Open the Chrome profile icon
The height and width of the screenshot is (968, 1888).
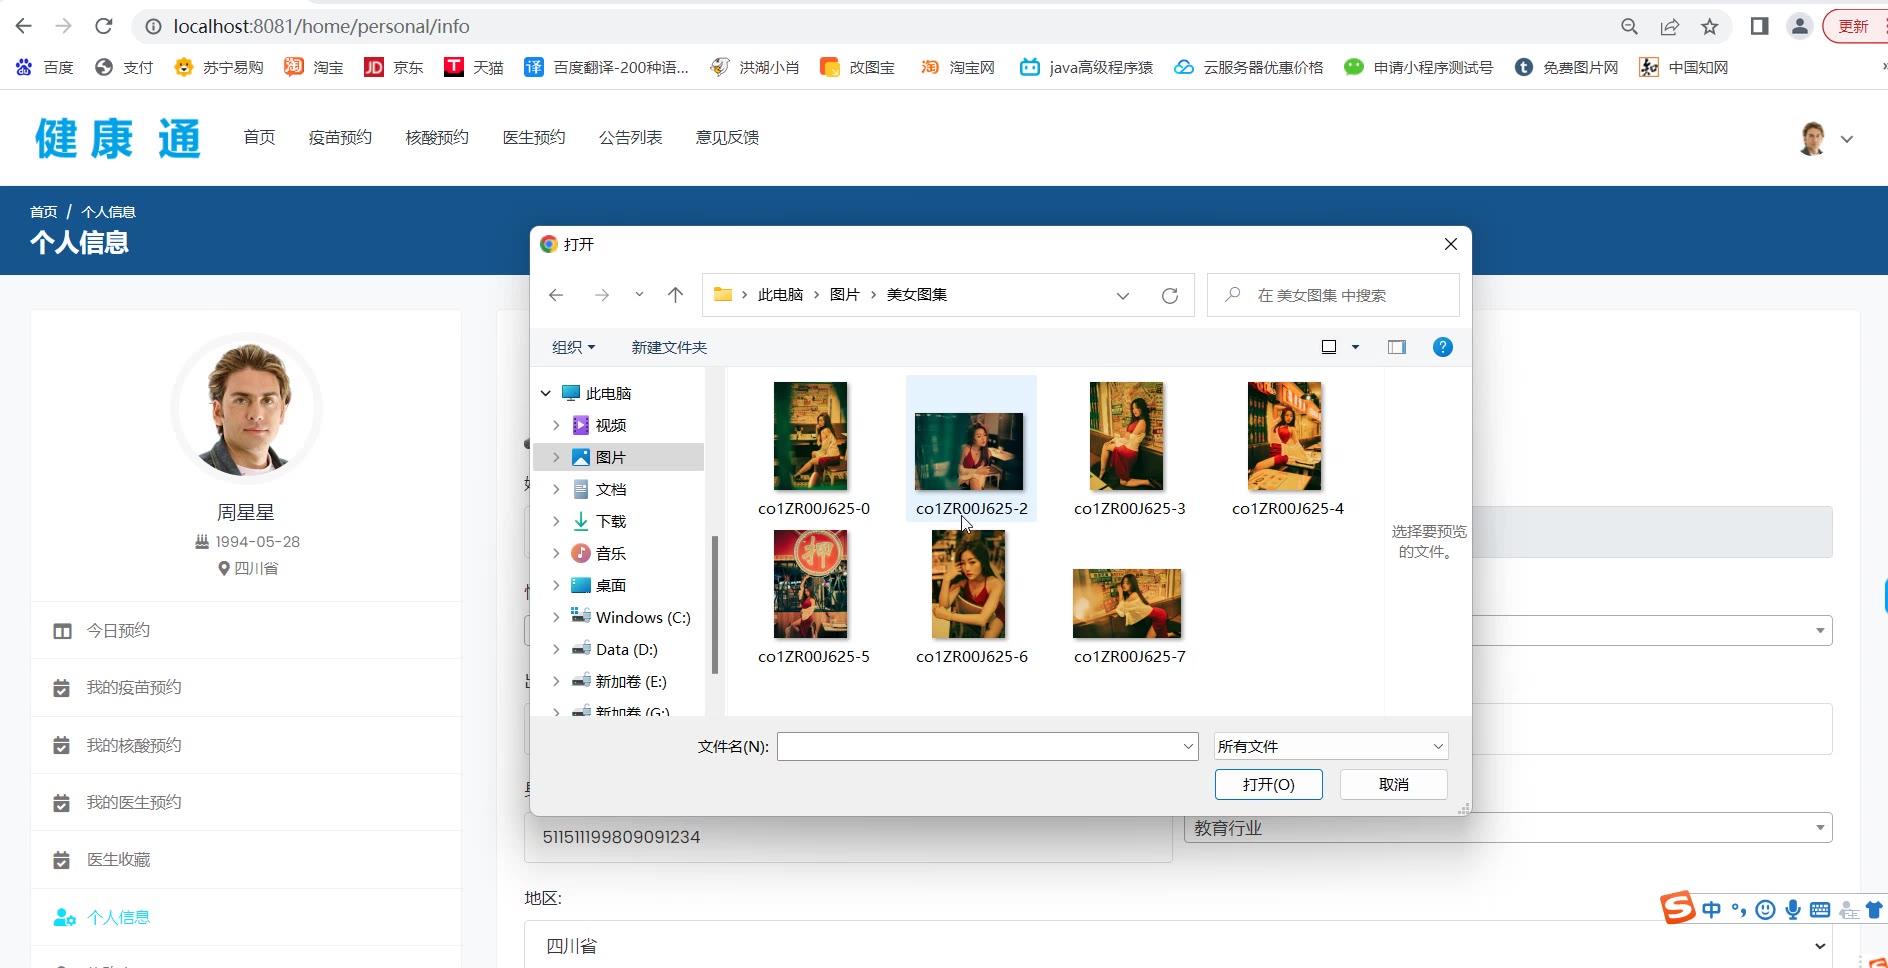pyautogui.click(x=1800, y=27)
